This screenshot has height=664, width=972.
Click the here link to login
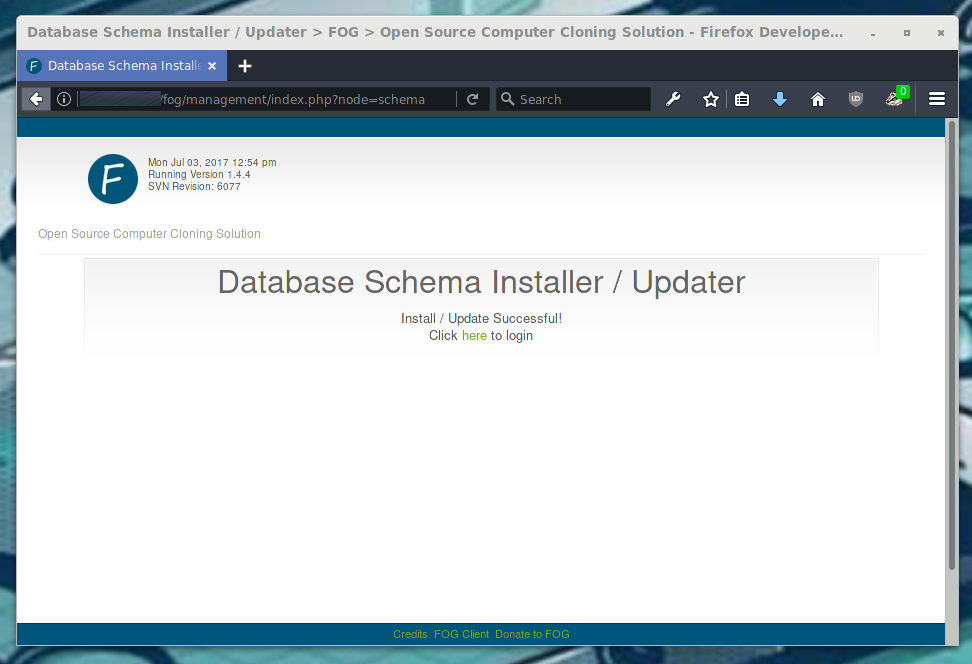point(474,335)
